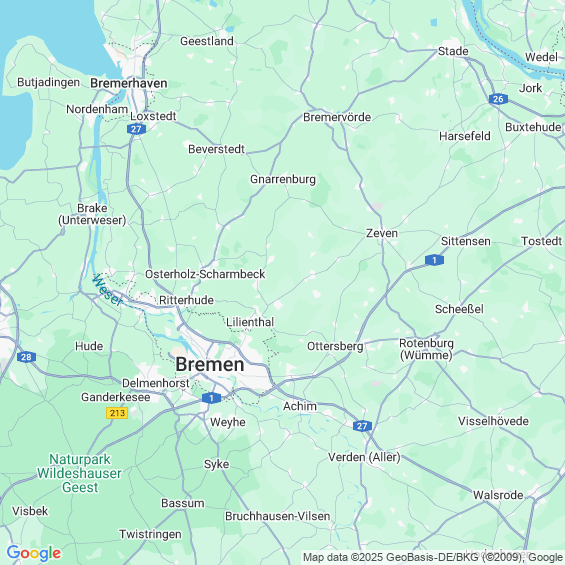Select the Delmenhorst label

click(156, 383)
